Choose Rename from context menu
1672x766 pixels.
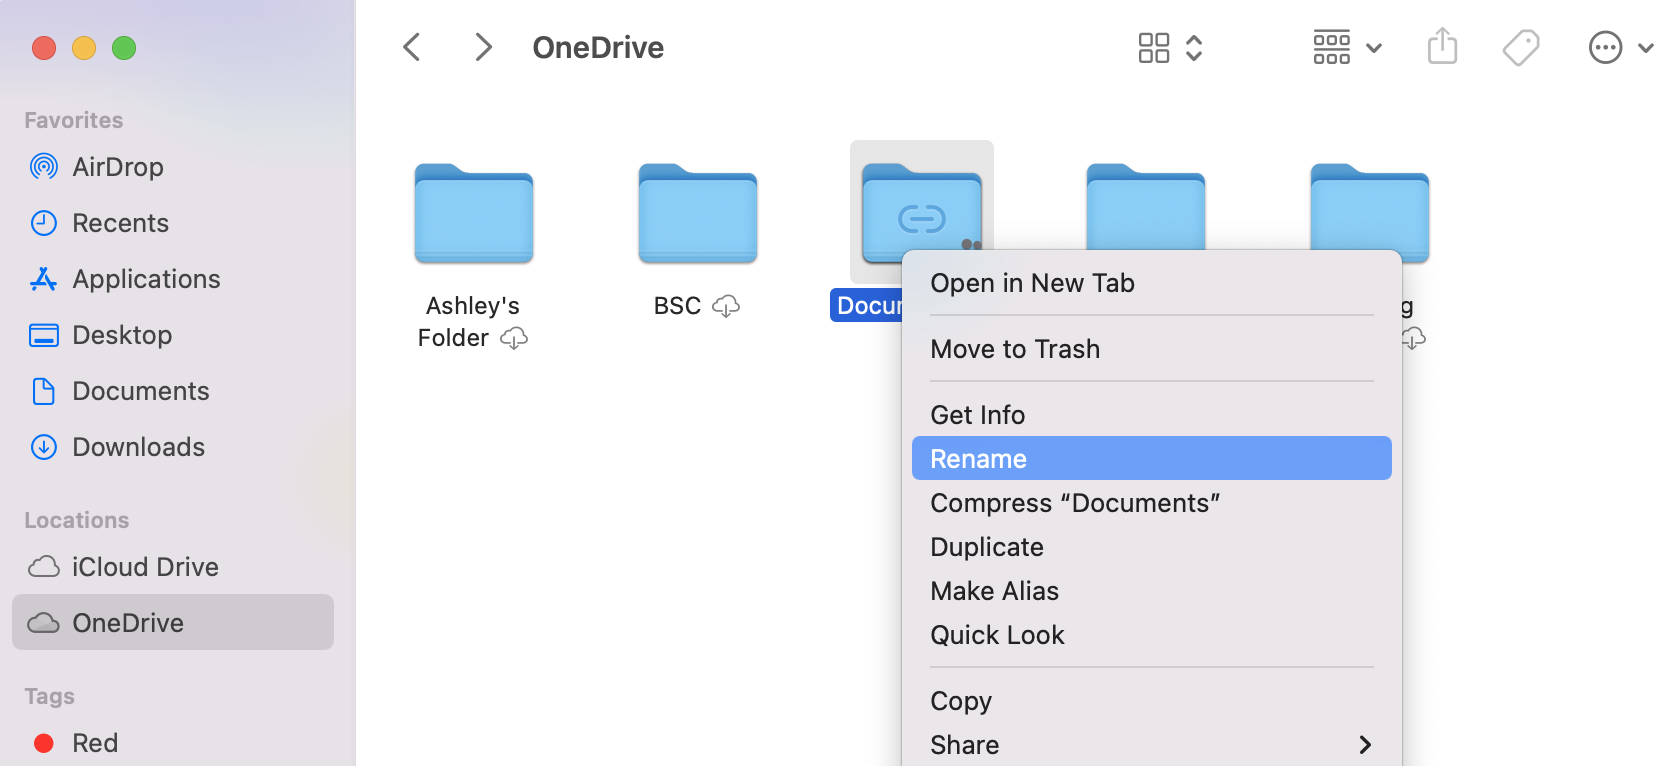pyautogui.click(x=1152, y=458)
